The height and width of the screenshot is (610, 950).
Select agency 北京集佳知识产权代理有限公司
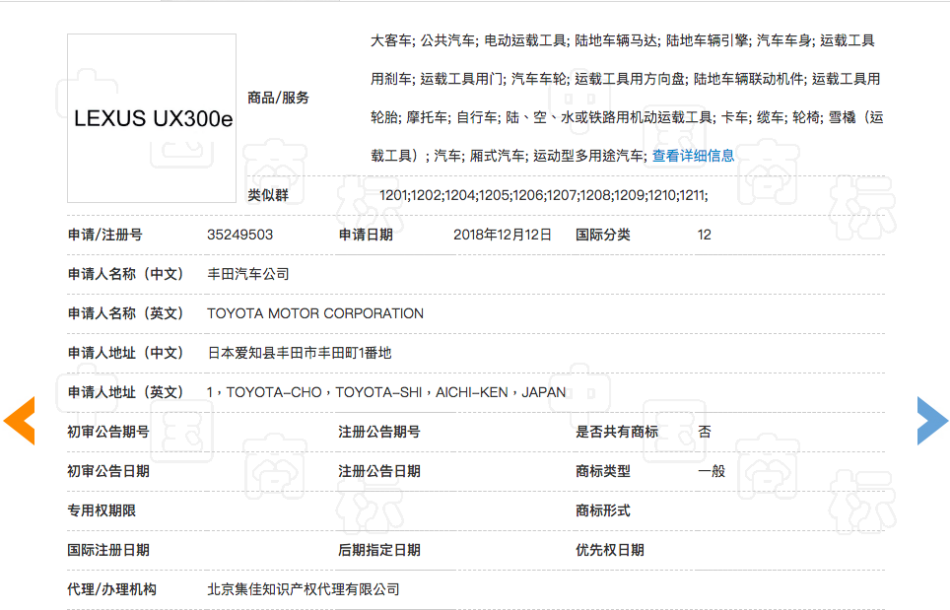[x=304, y=589]
